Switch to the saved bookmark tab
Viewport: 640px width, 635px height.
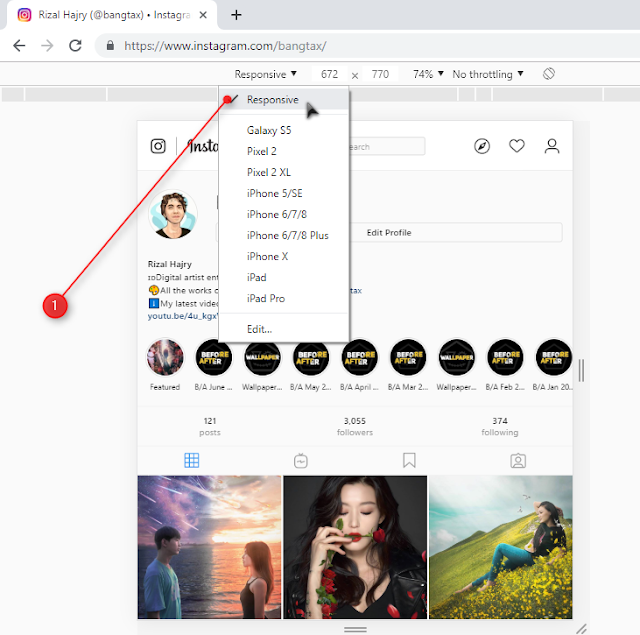pyautogui.click(x=409, y=460)
